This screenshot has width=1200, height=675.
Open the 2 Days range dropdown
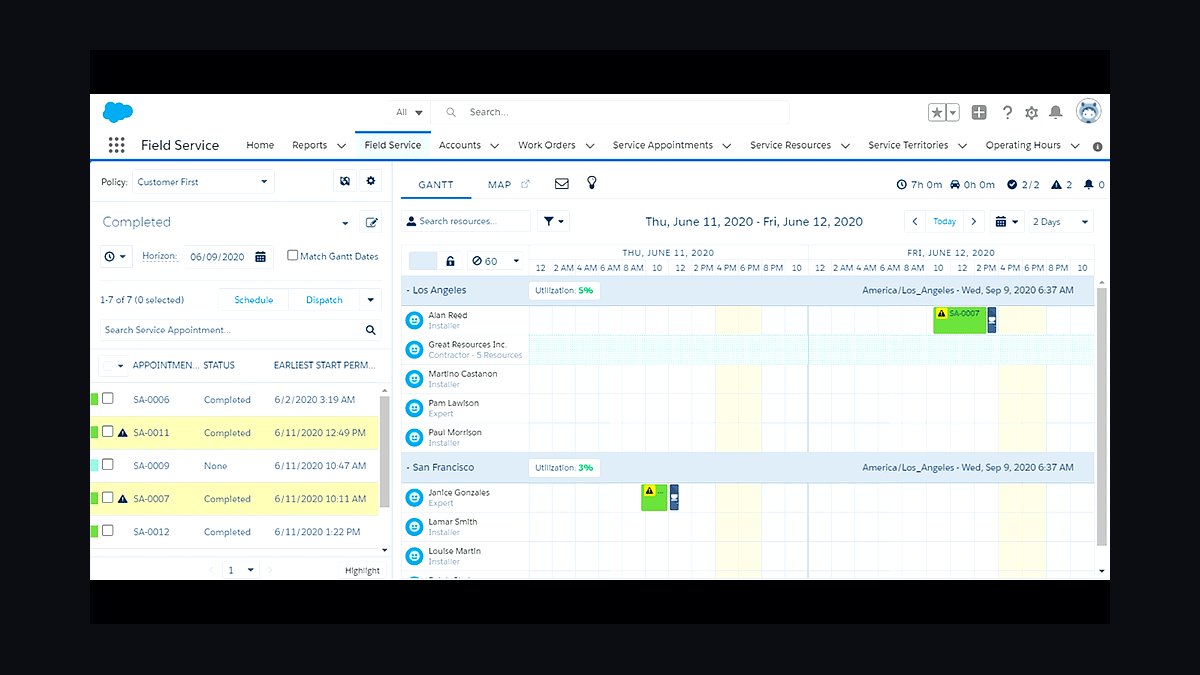1059,222
